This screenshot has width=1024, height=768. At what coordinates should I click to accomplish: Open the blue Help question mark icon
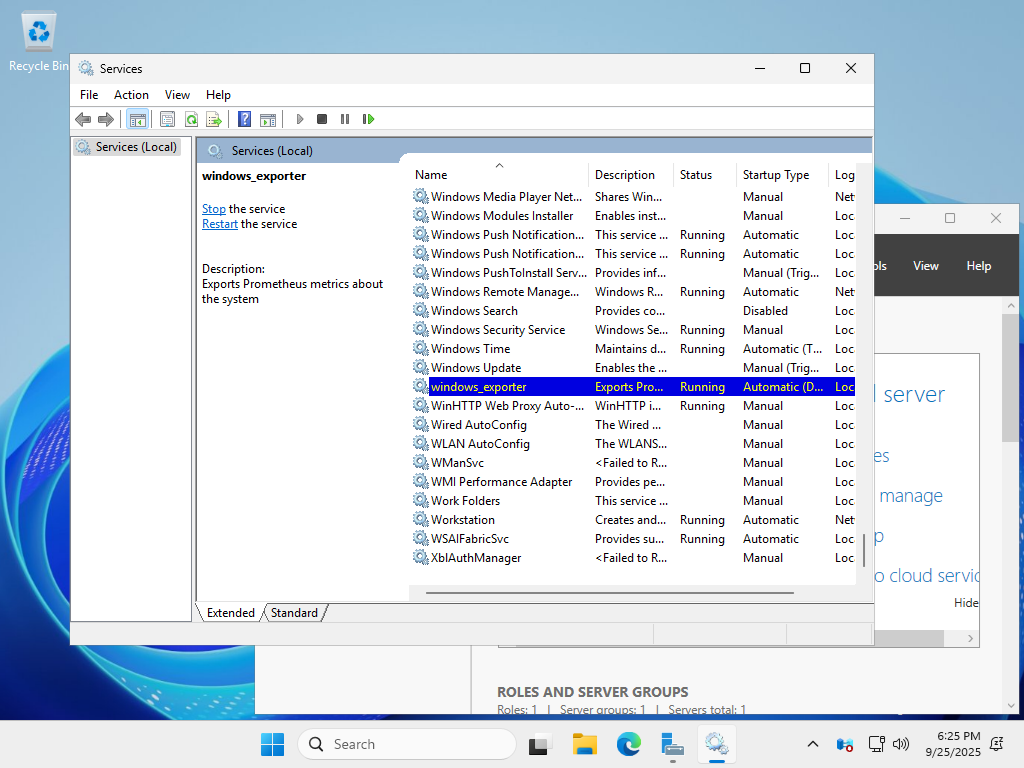point(244,119)
